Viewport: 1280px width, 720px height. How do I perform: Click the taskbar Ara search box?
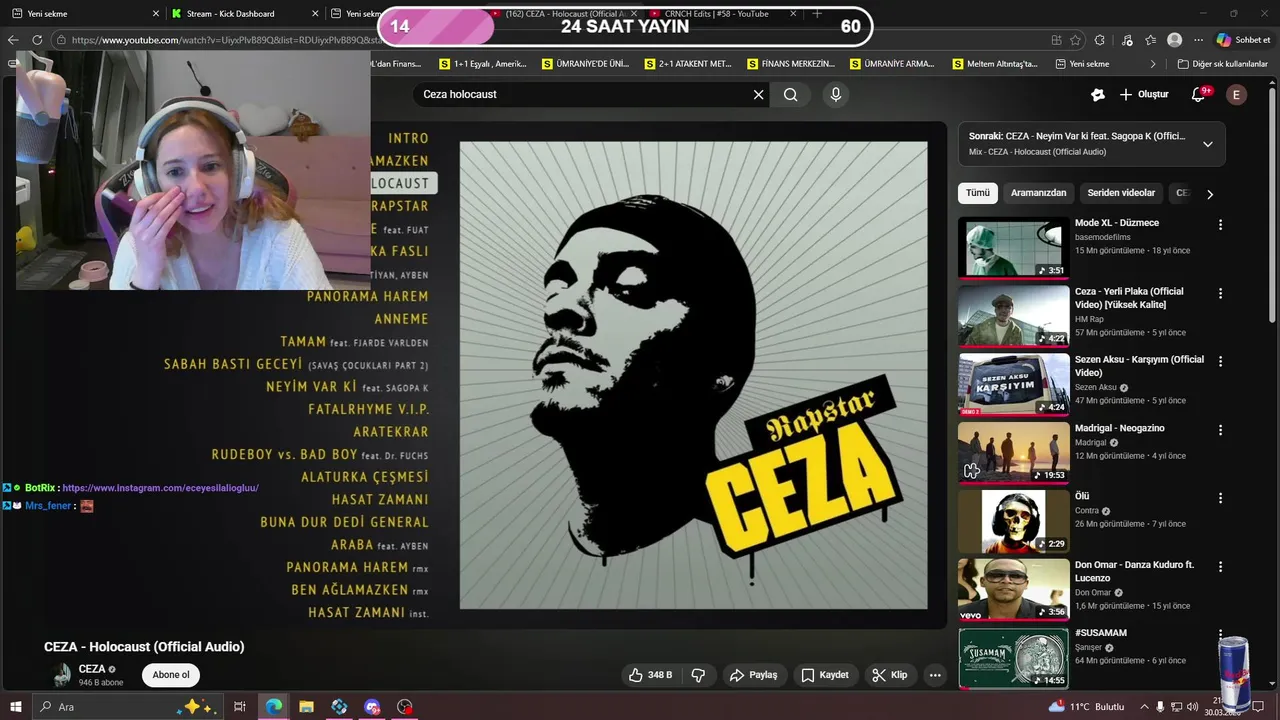click(x=127, y=707)
